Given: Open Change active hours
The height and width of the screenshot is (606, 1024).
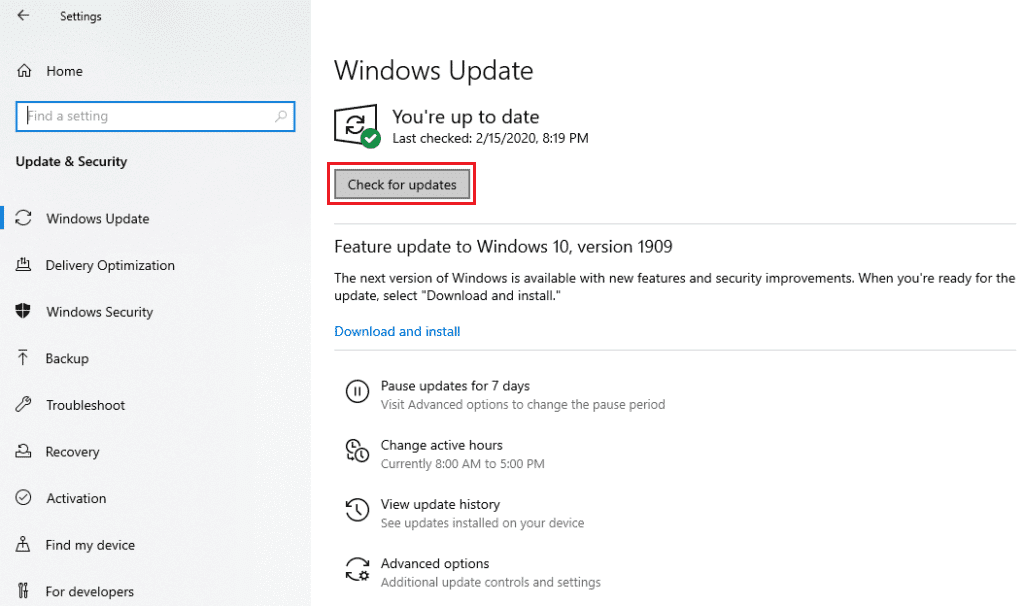Looking at the screenshot, I should 441,445.
